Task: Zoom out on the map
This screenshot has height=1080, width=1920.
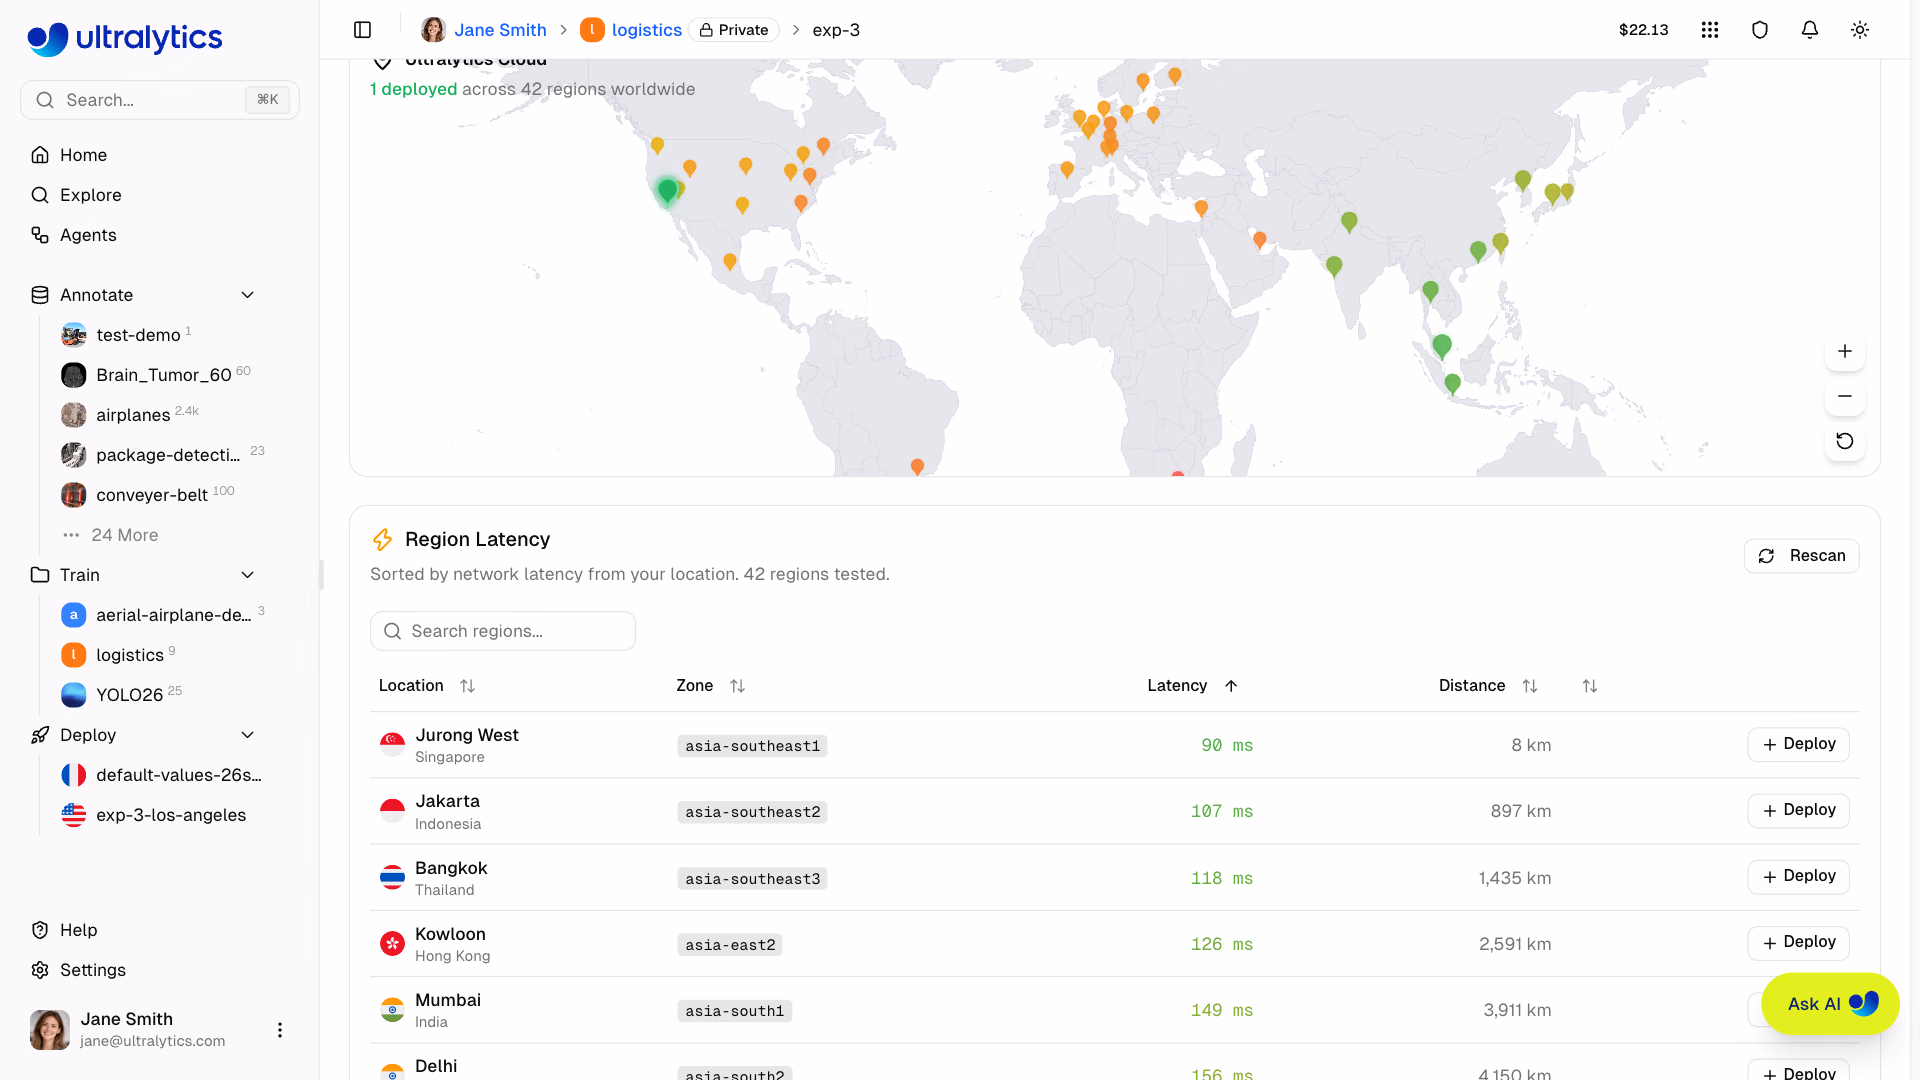Action: [1845, 396]
